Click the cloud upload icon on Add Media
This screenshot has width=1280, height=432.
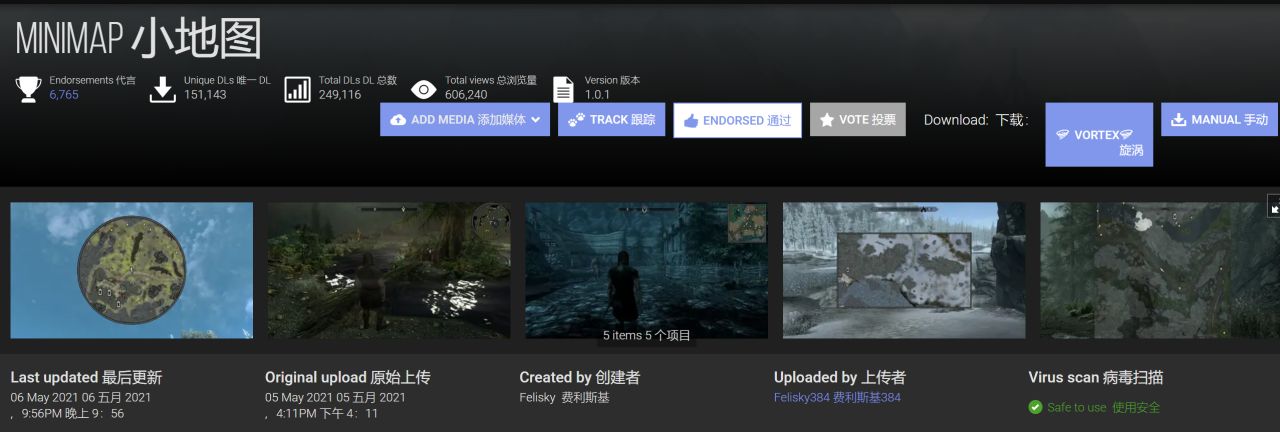click(398, 120)
